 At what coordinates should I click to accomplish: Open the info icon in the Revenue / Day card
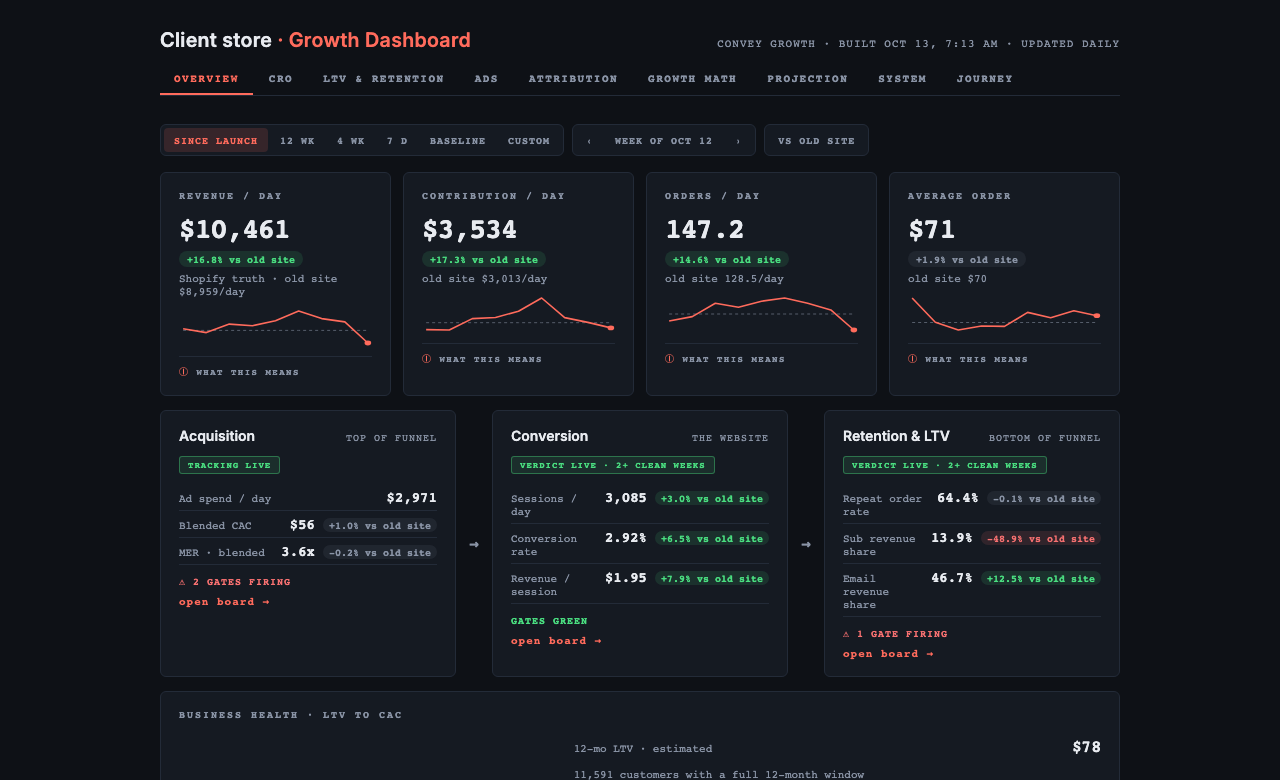pos(184,372)
